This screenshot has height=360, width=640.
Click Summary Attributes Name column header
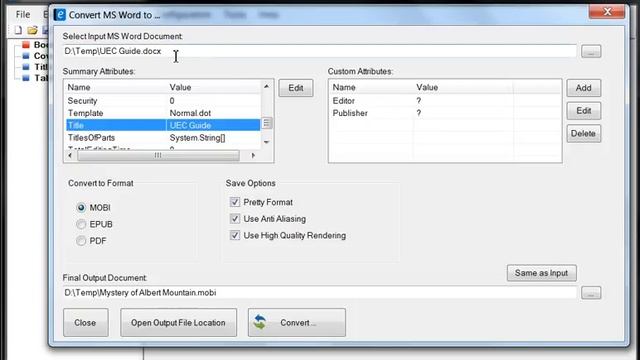pyautogui.click(x=116, y=87)
